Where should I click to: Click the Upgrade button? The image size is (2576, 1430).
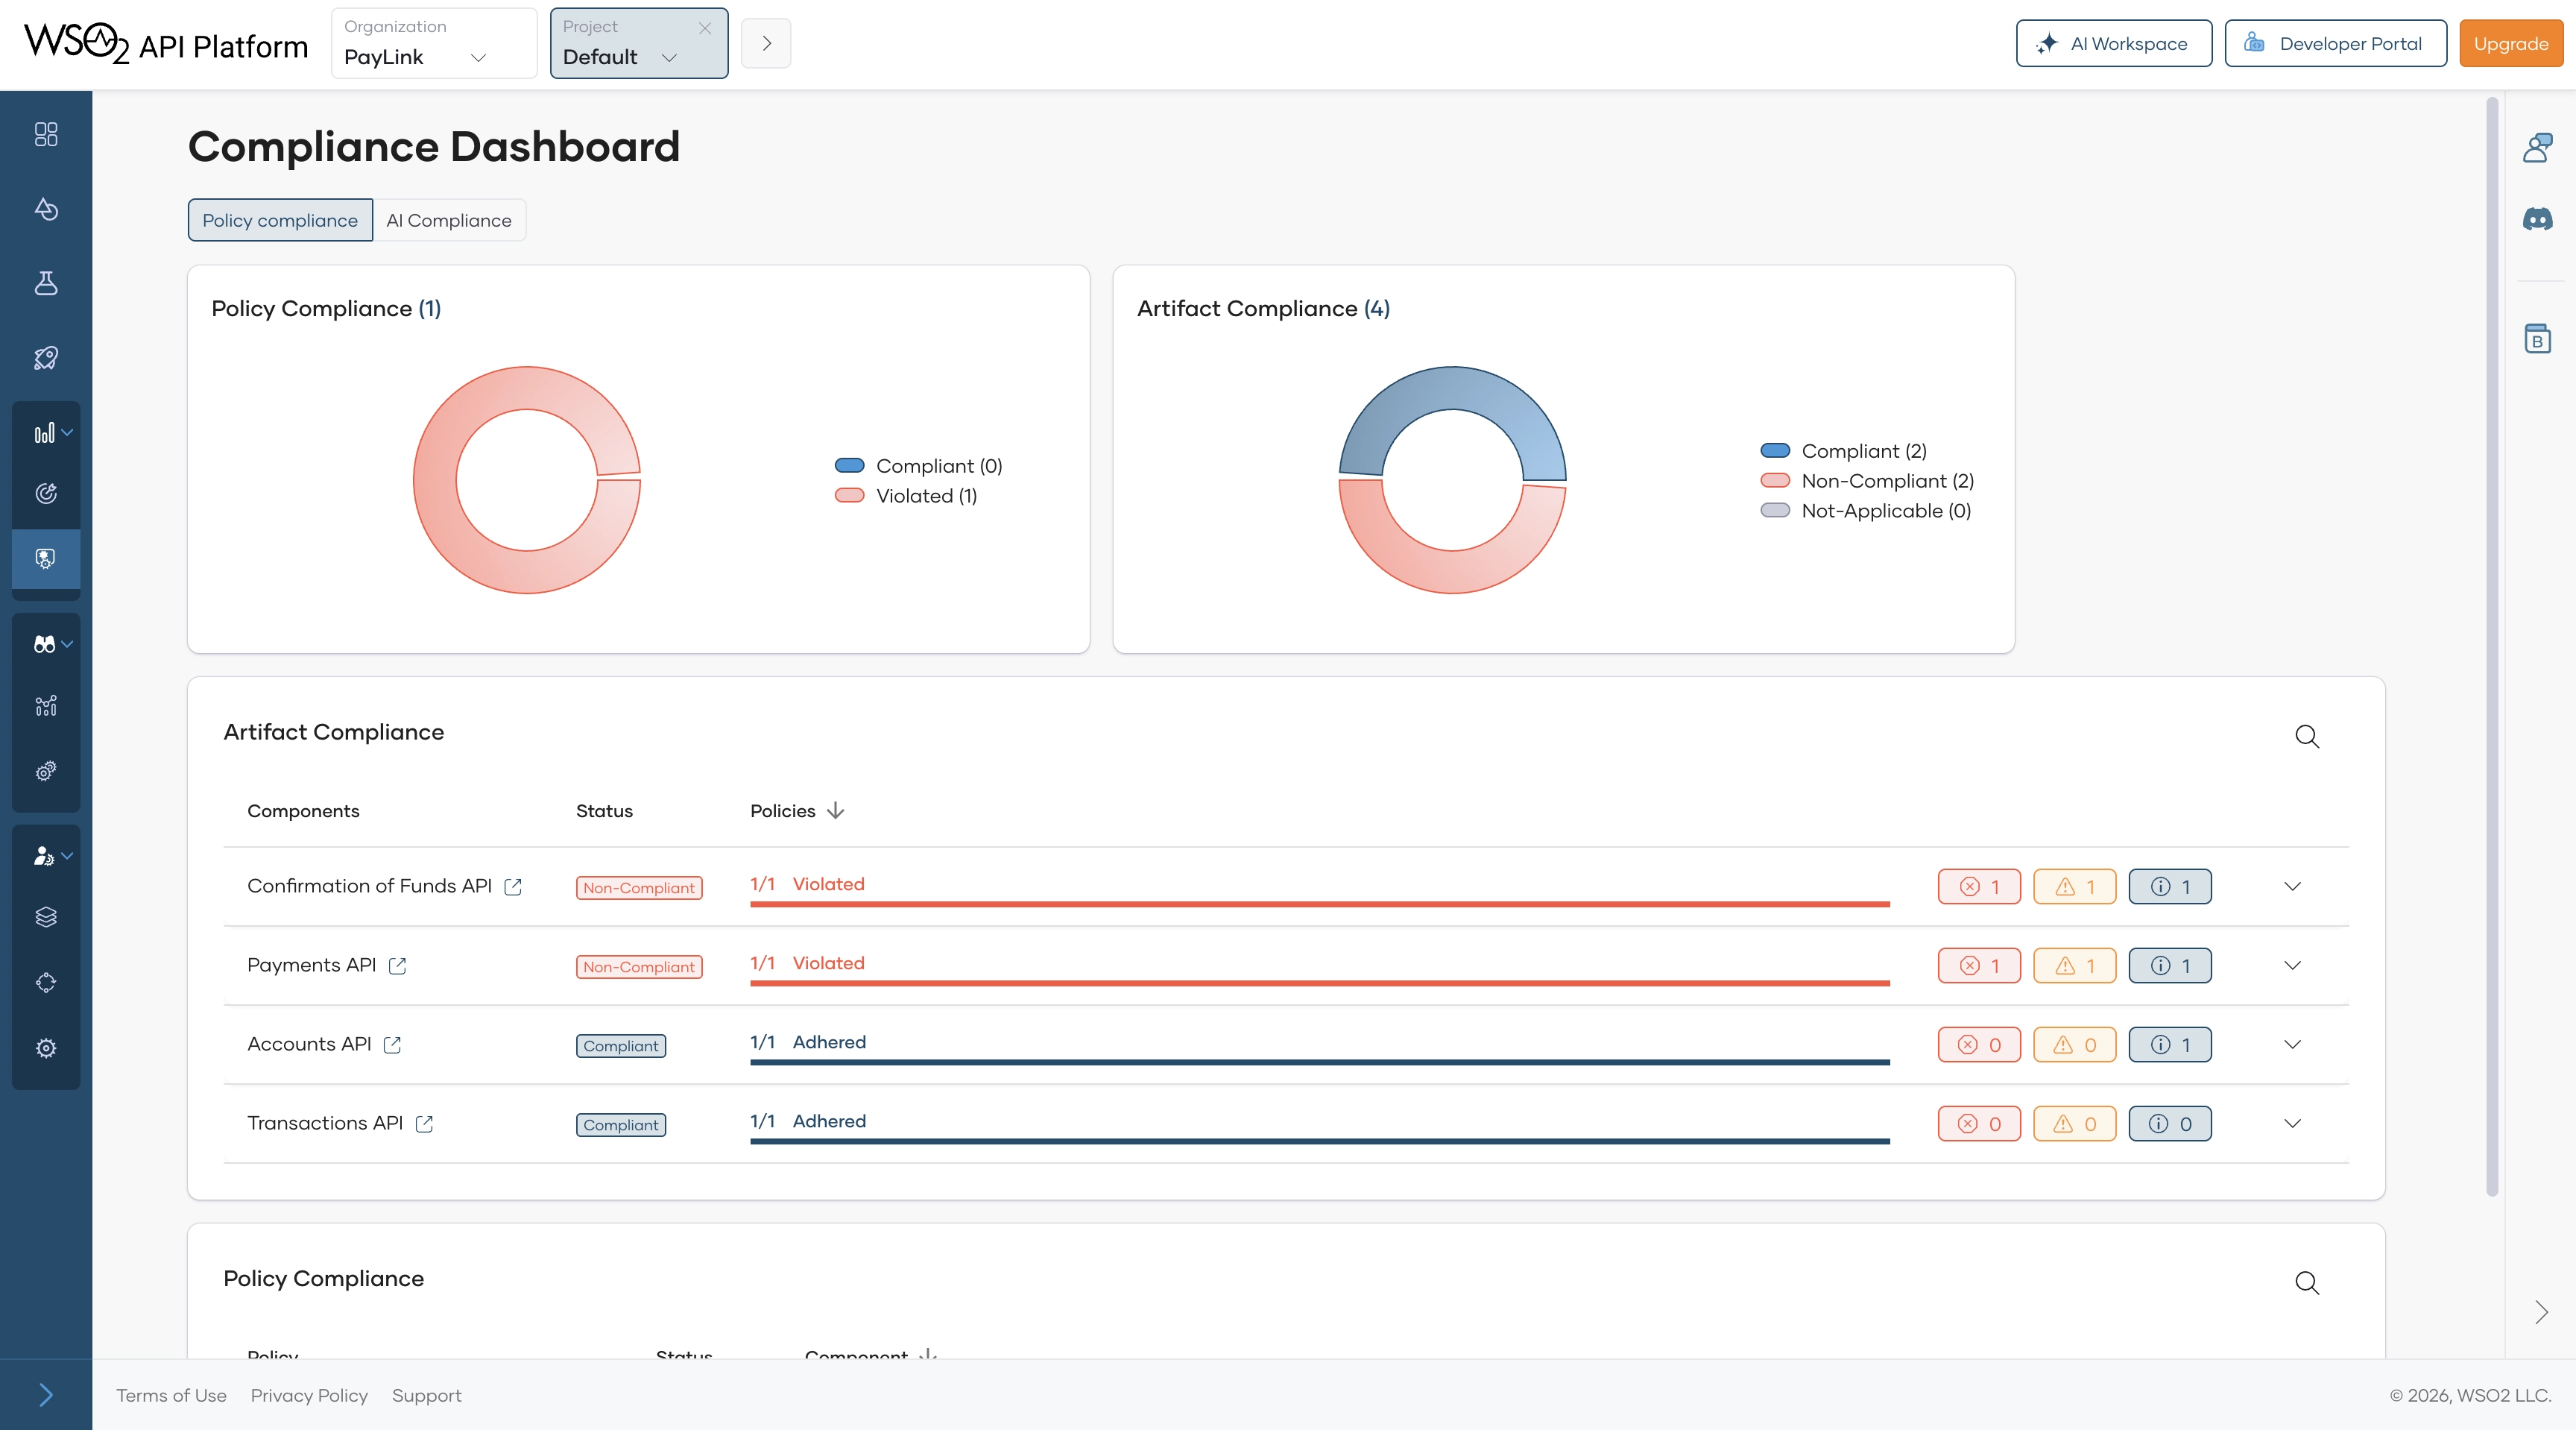coord(2510,43)
